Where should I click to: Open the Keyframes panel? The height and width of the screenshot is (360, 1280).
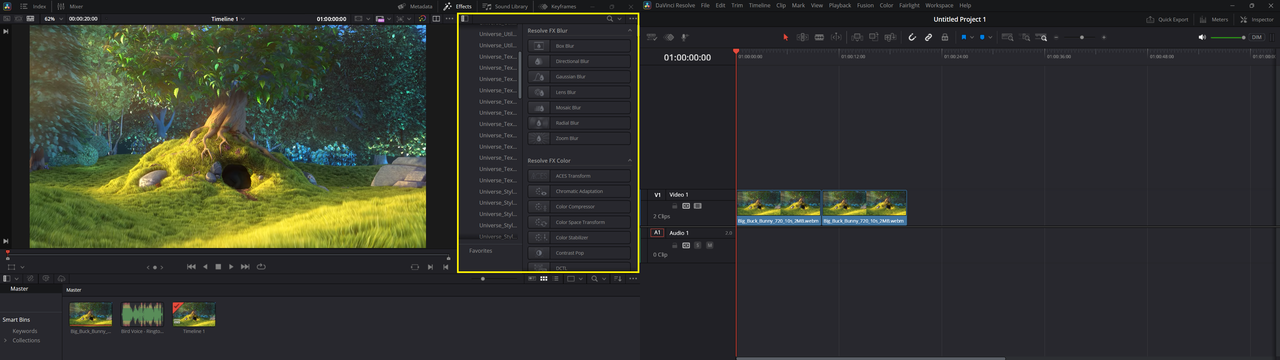[x=557, y=6]
